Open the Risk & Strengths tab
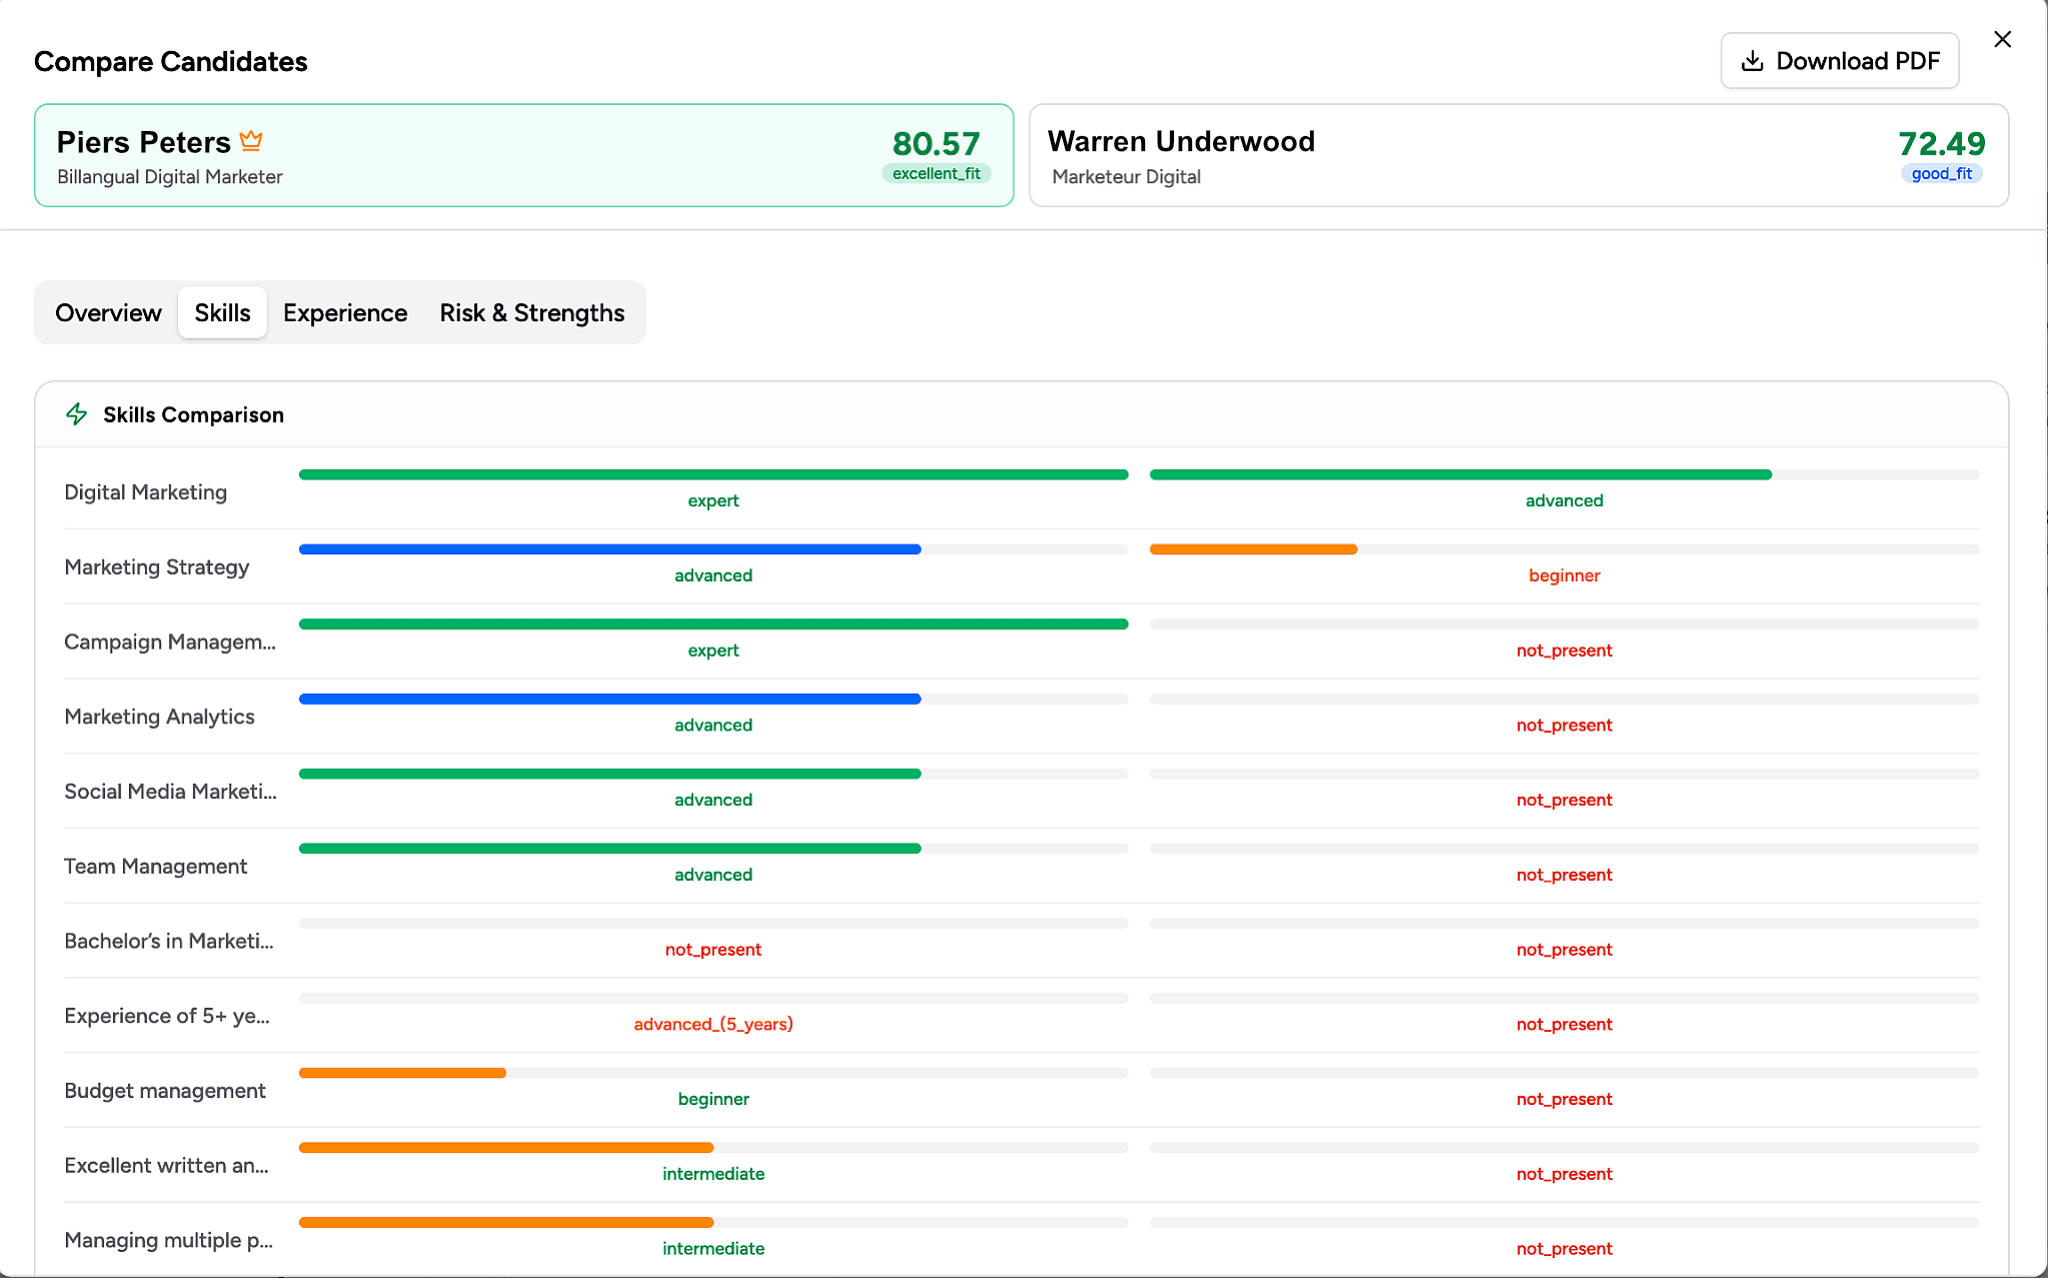The height and width of the screenshot is (1278, 2048). 531,312
